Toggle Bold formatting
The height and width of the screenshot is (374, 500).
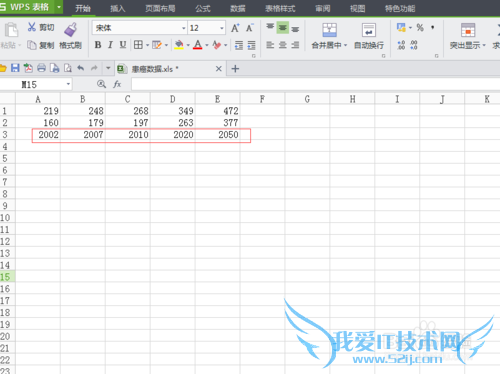[98, 45]
